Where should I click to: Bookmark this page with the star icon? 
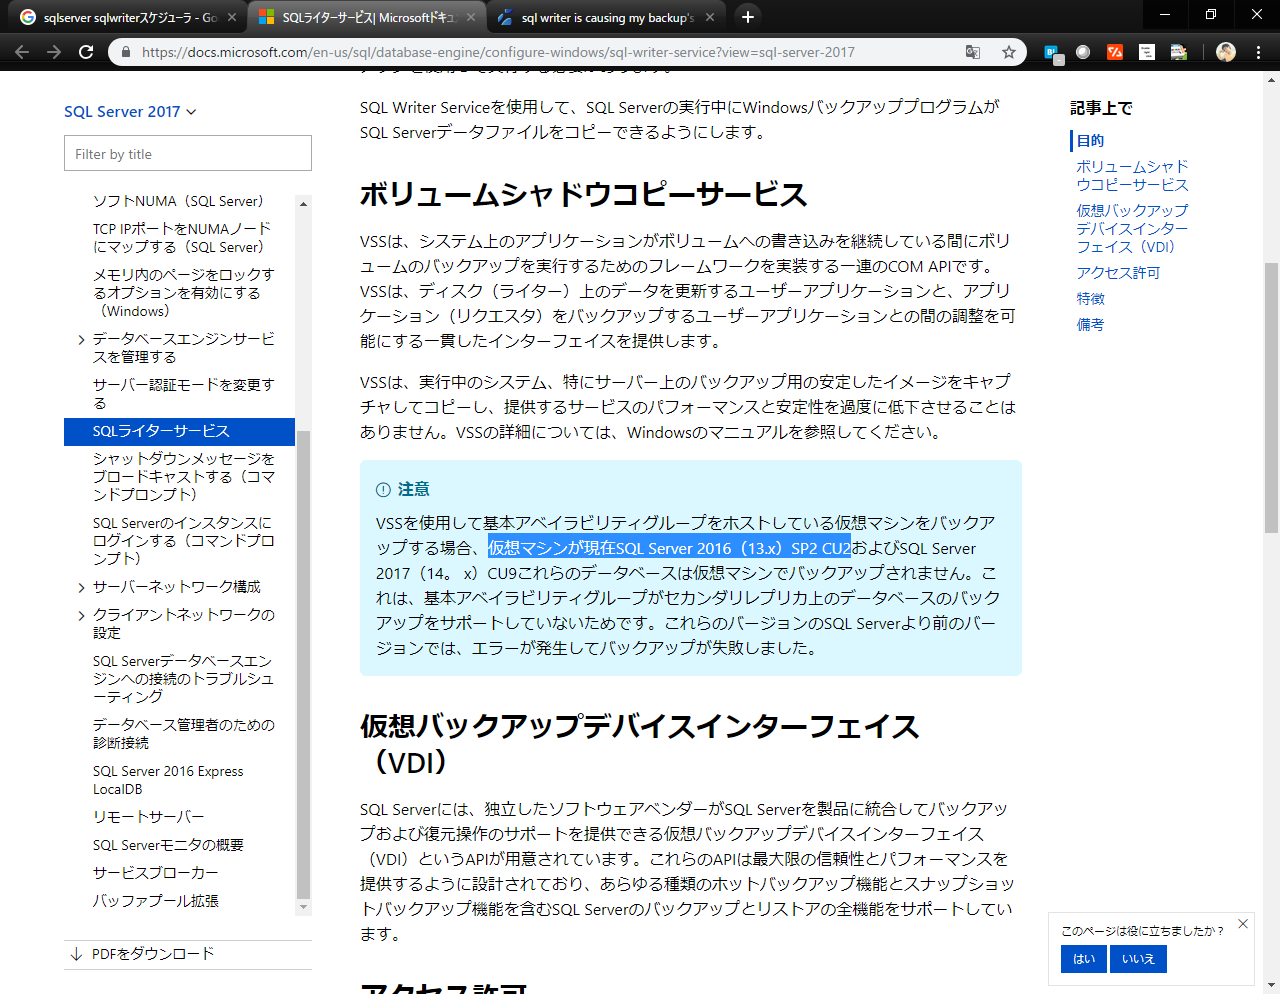click(1009, 52)
